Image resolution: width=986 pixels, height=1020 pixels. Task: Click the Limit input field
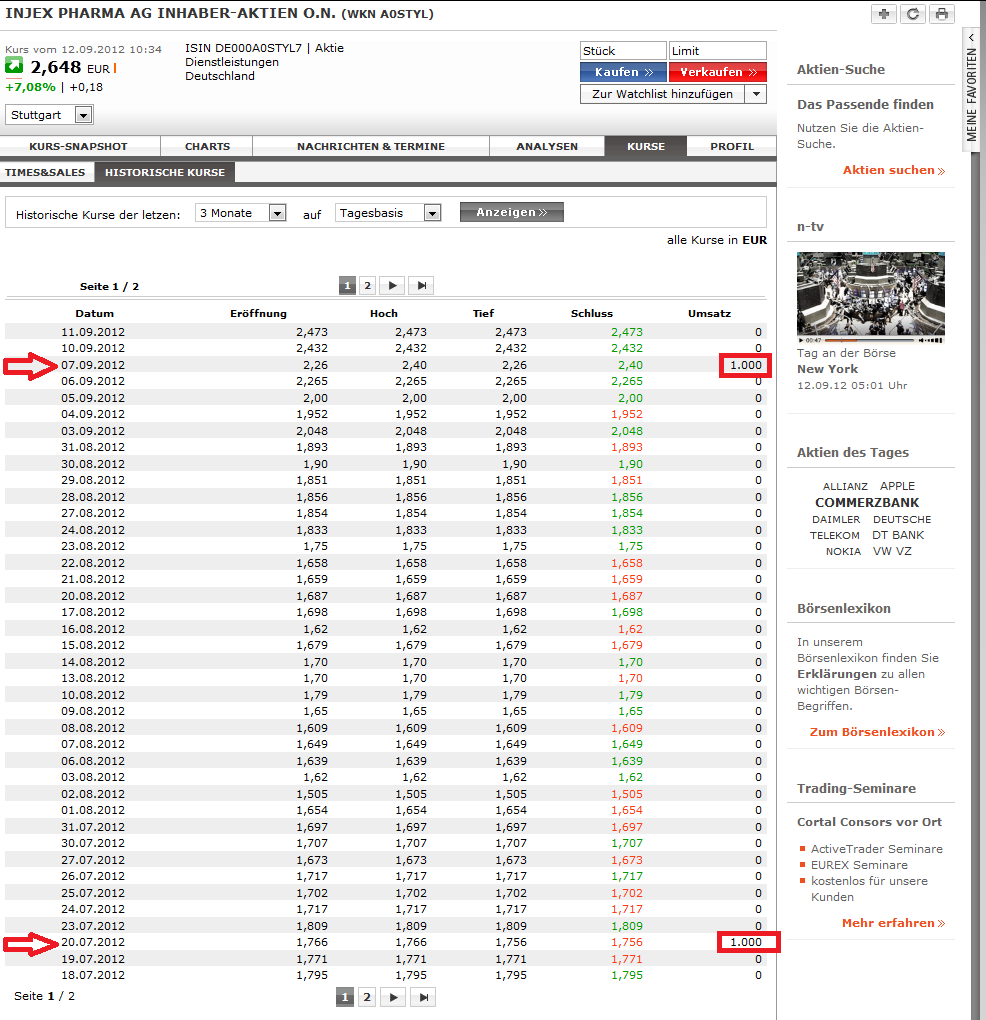click(x=718, y=51)
